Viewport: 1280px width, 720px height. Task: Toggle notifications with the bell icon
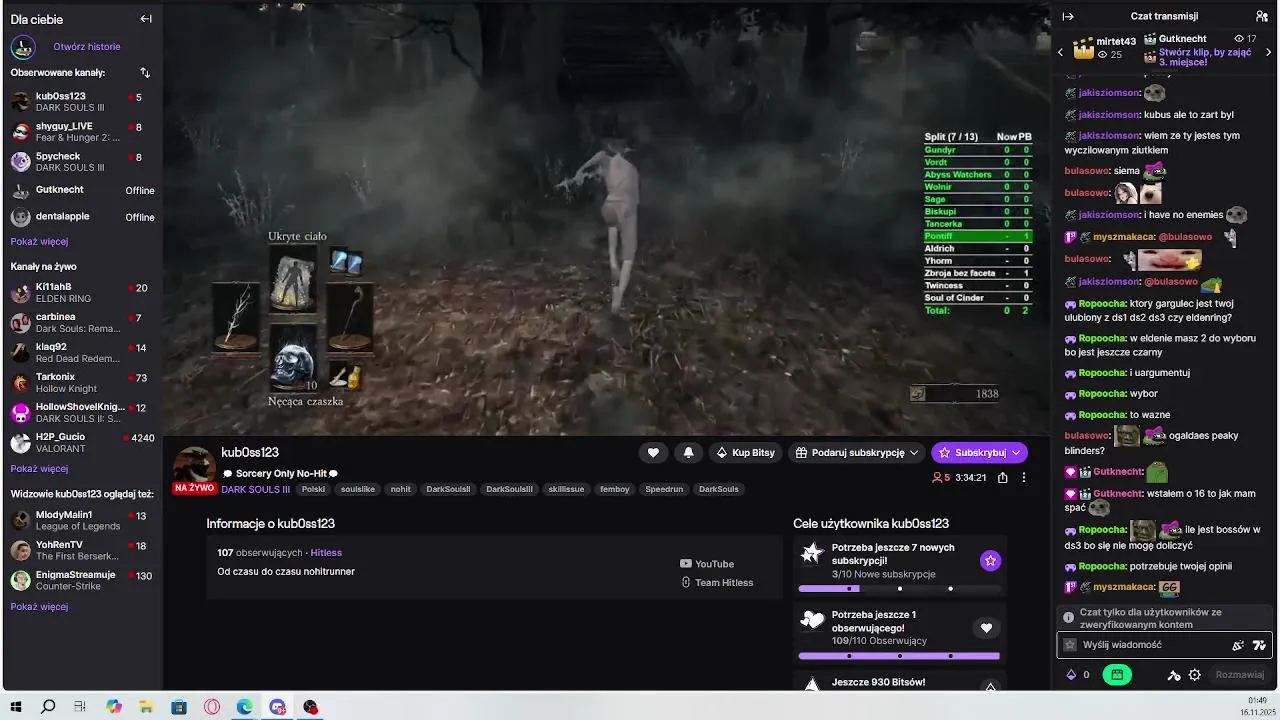(x=688, y=453)
